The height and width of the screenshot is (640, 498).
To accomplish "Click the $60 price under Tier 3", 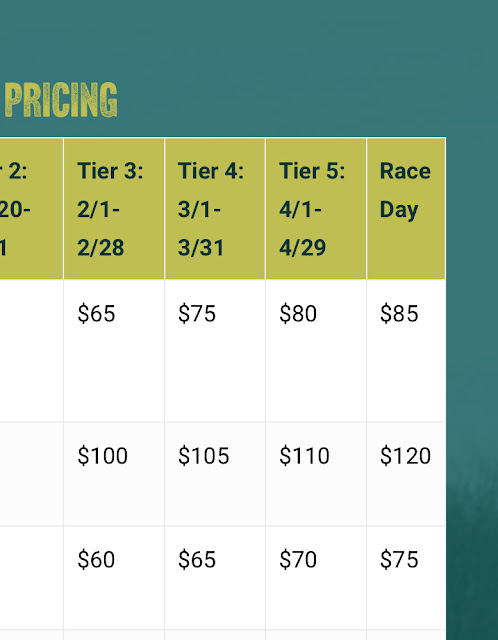I will tap(96, 560).
